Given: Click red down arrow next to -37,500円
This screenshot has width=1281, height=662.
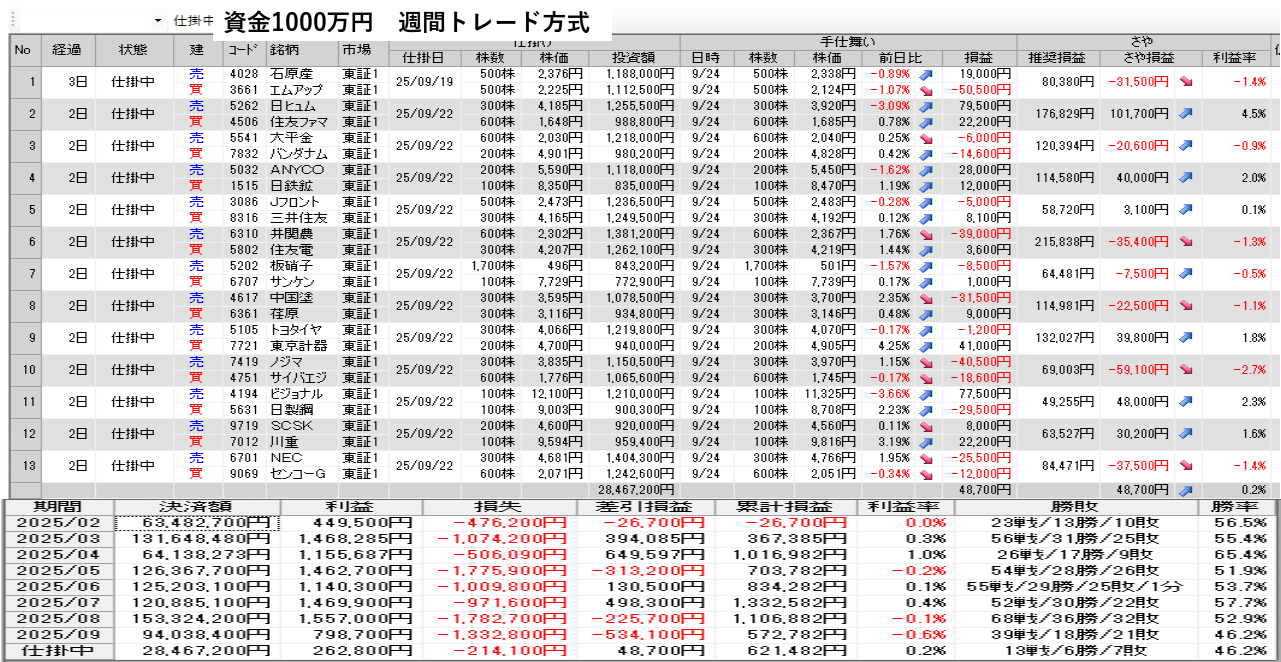Looking at the screenshot, I should click(x=1186, y=466).
